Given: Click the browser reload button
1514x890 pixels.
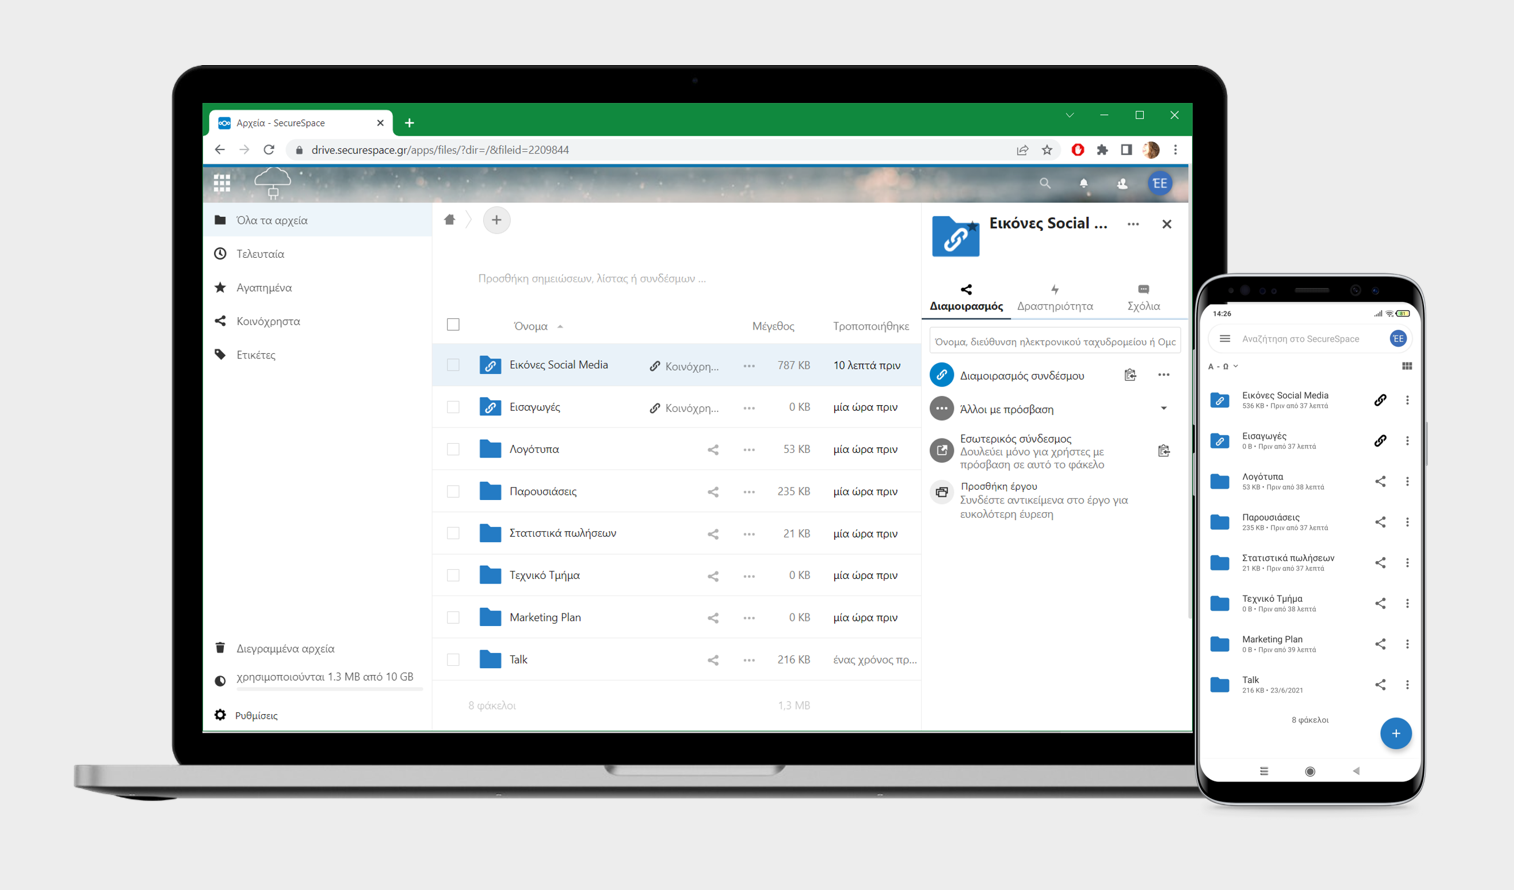Looking at the screenshot, I should tap(269, 150).
